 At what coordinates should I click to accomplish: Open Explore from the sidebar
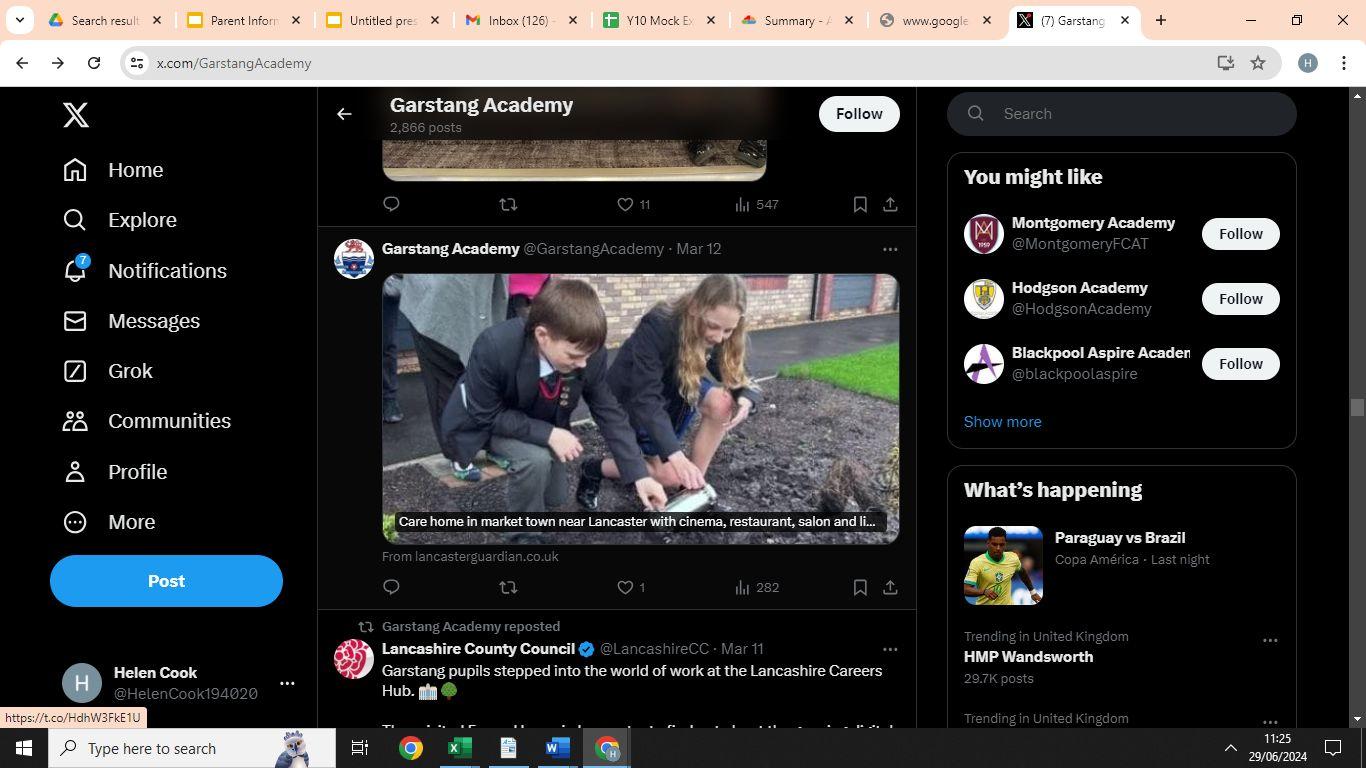(119, 220)
